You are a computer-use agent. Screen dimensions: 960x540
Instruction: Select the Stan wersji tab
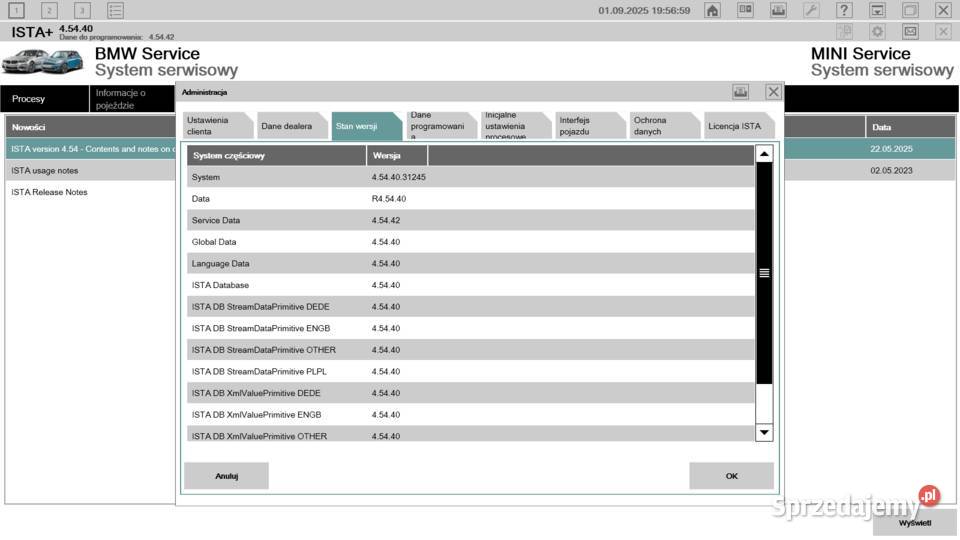(x=366, y=126)
